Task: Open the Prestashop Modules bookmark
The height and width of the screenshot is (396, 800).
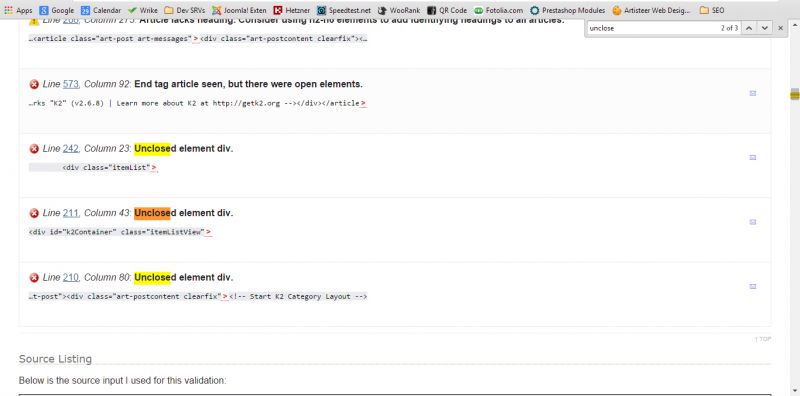Action: [x=567, y=10]
